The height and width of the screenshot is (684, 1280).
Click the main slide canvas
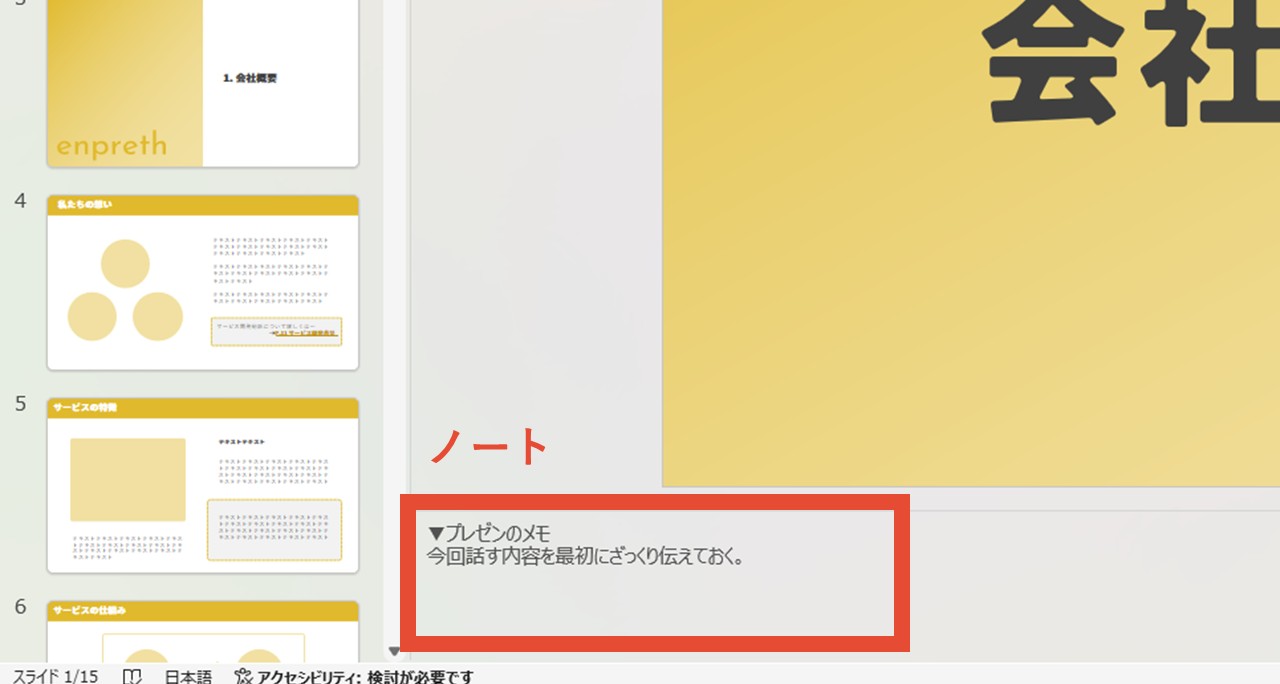(x=970, y=243)
